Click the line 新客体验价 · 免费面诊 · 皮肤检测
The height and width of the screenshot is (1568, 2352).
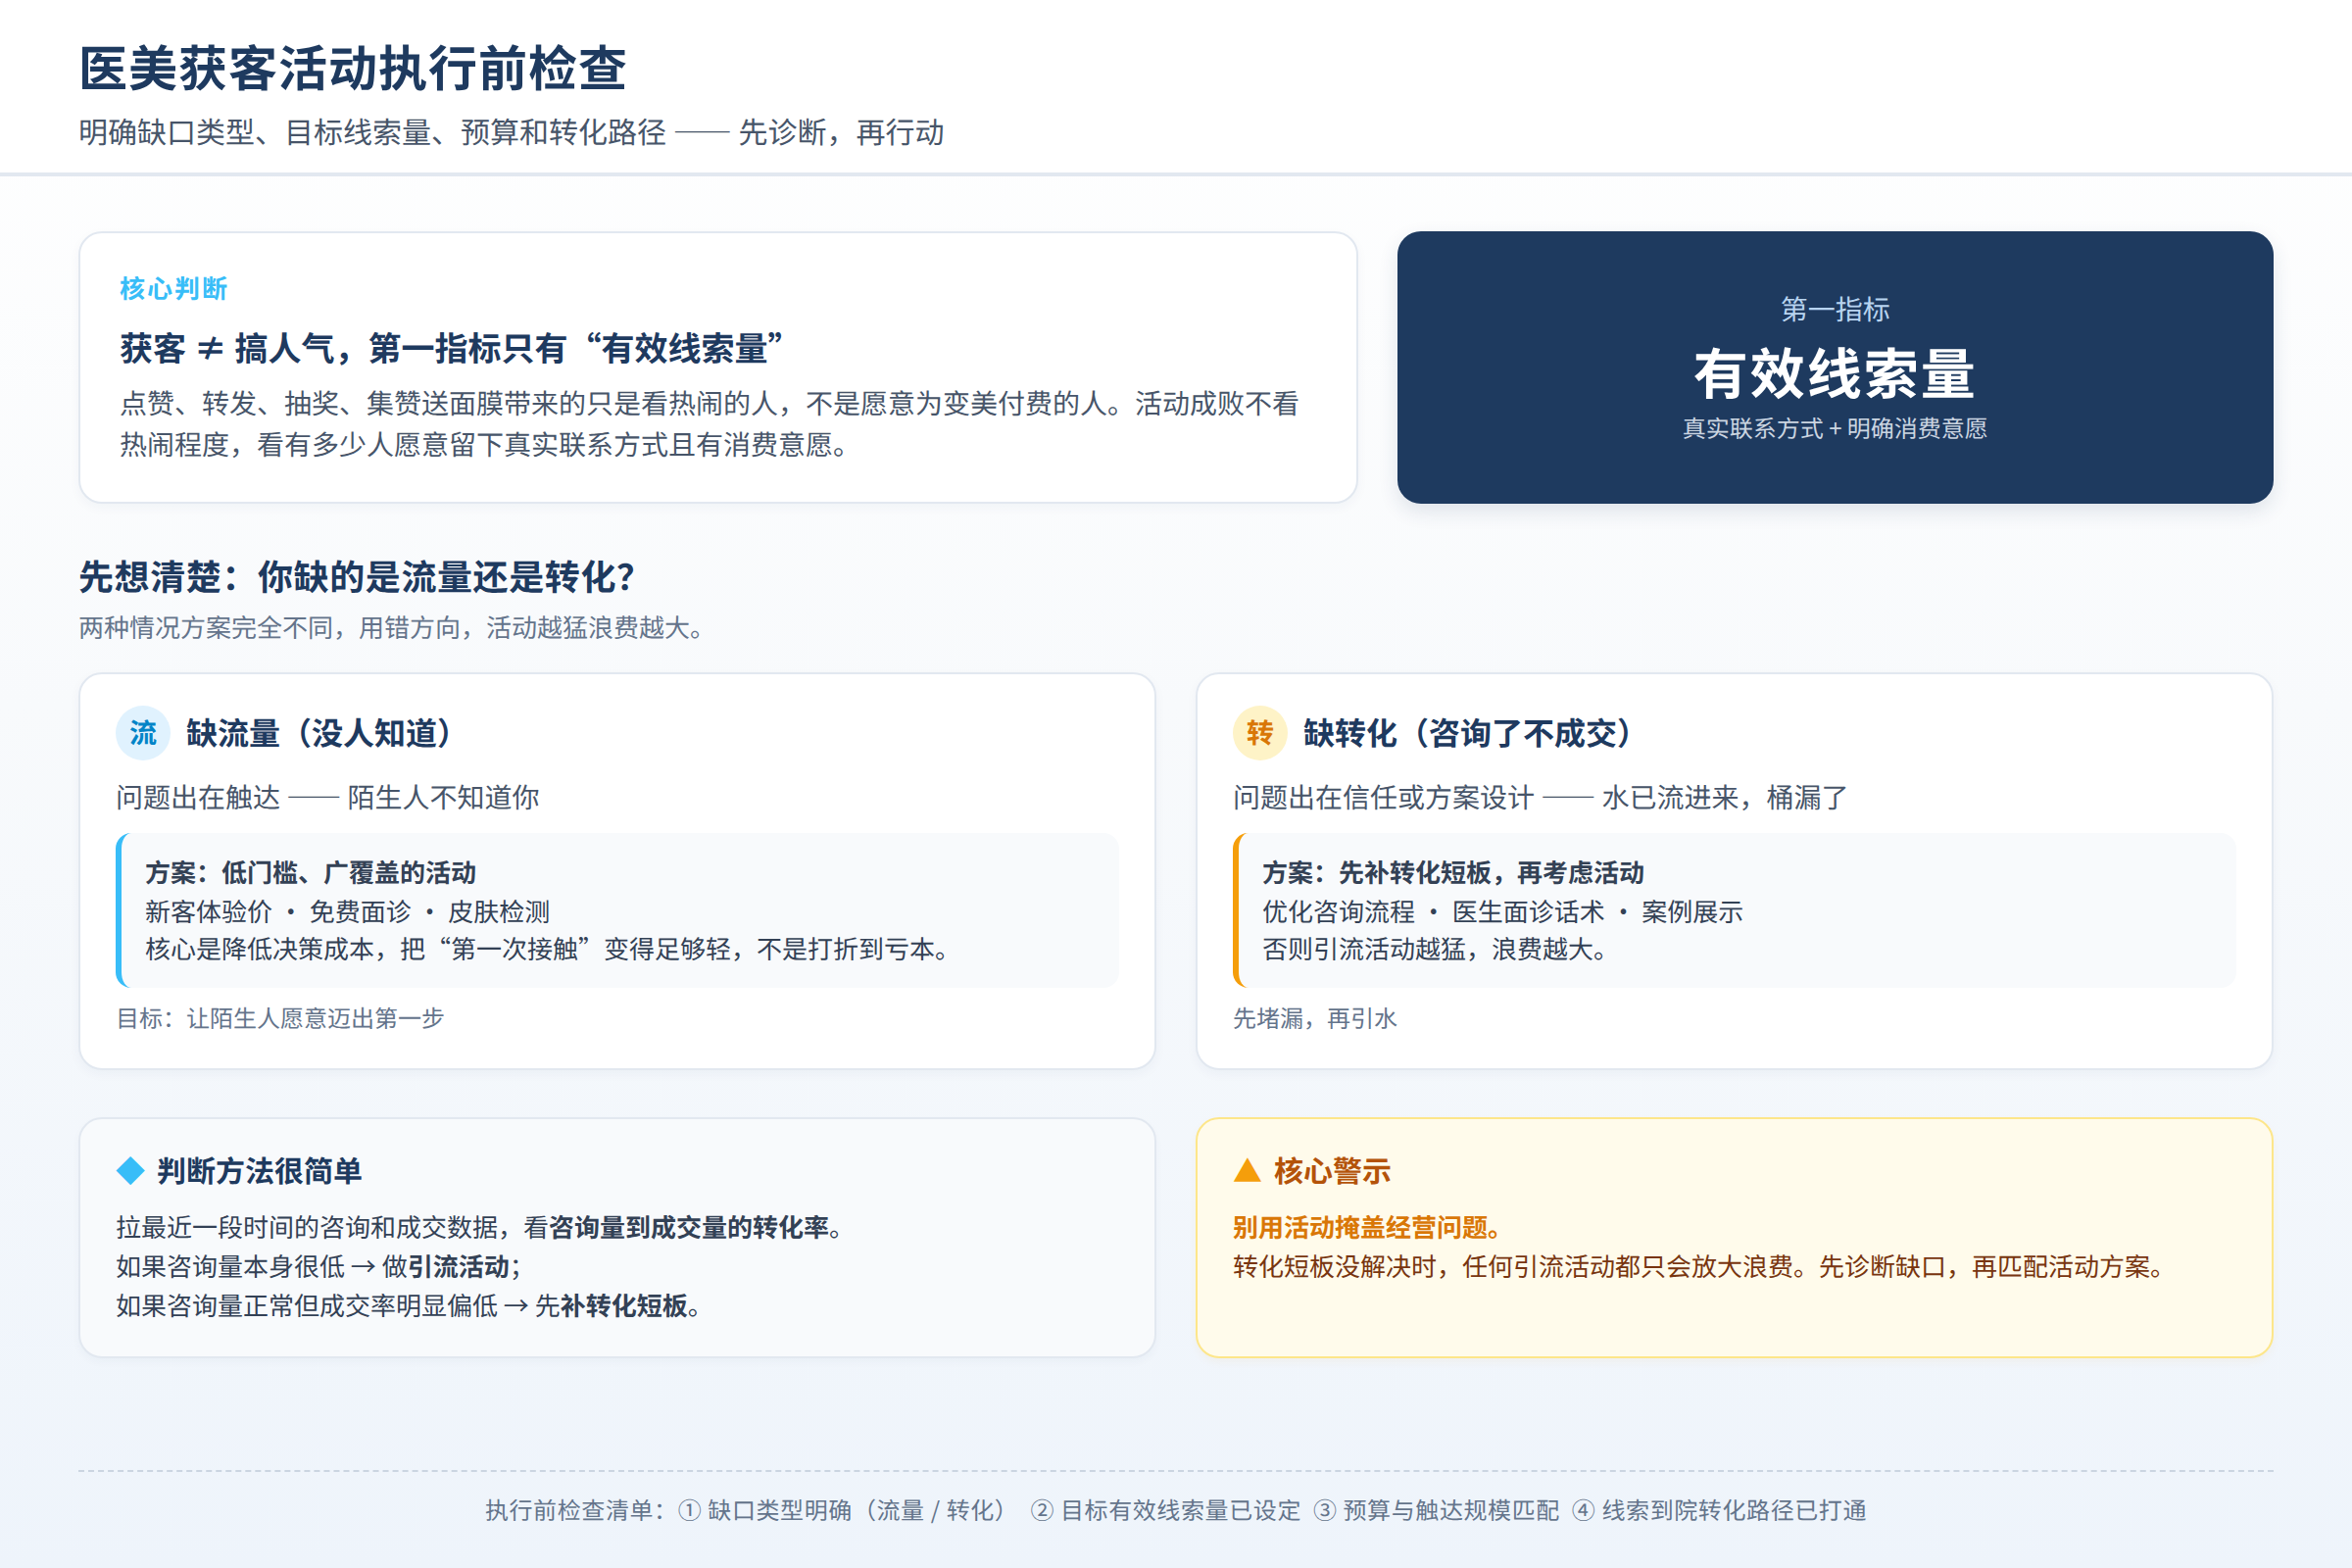[347, 912]
